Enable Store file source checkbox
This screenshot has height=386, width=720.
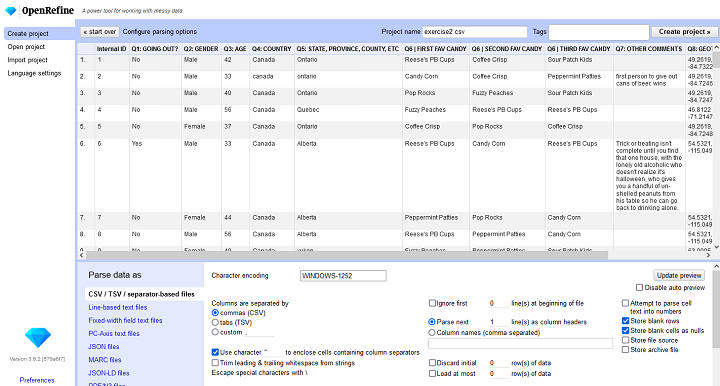[x=625, y=340]
